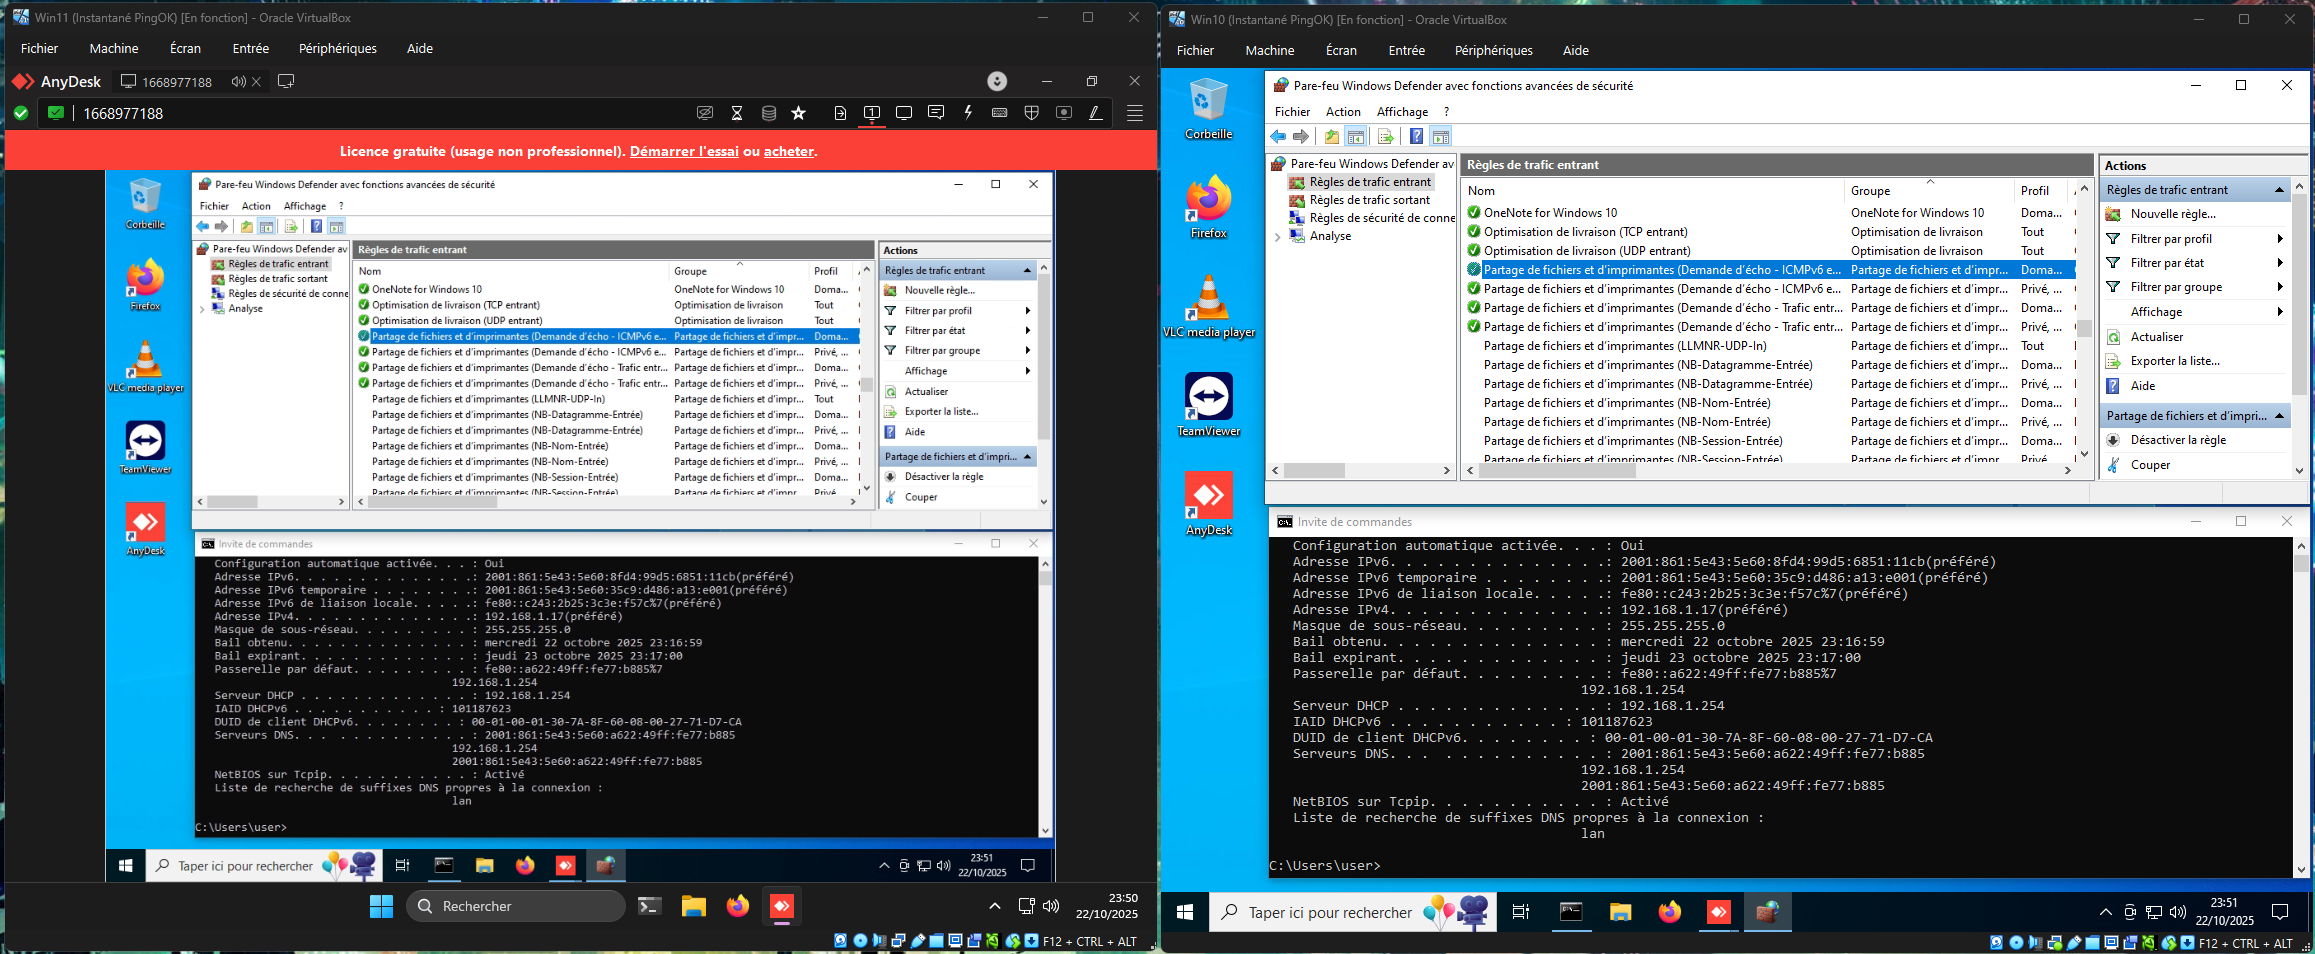
Task: Click Export list icon in Win10 firewall toolbar
Action: pyautogui.click(x=1385, y=137)
